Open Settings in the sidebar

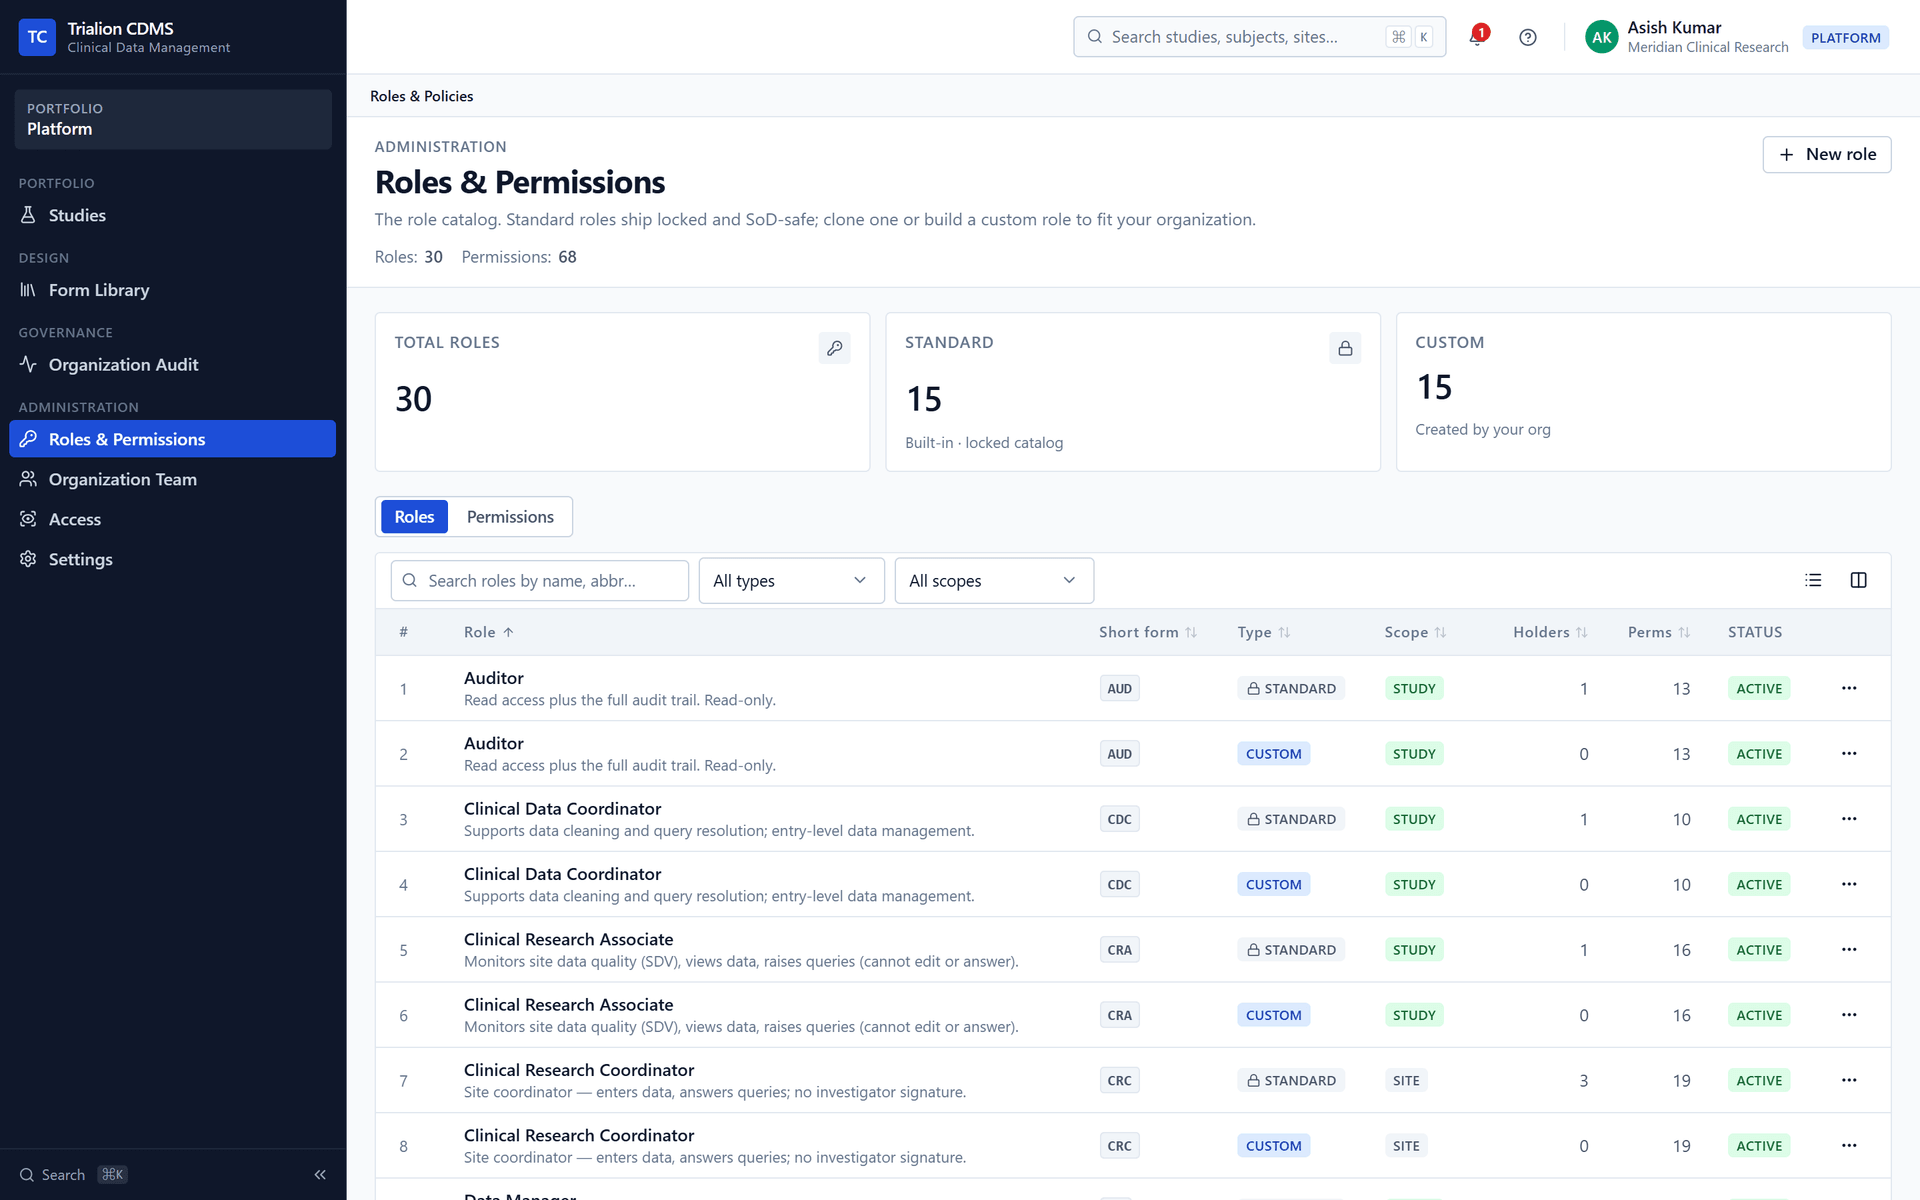point(172,559)
